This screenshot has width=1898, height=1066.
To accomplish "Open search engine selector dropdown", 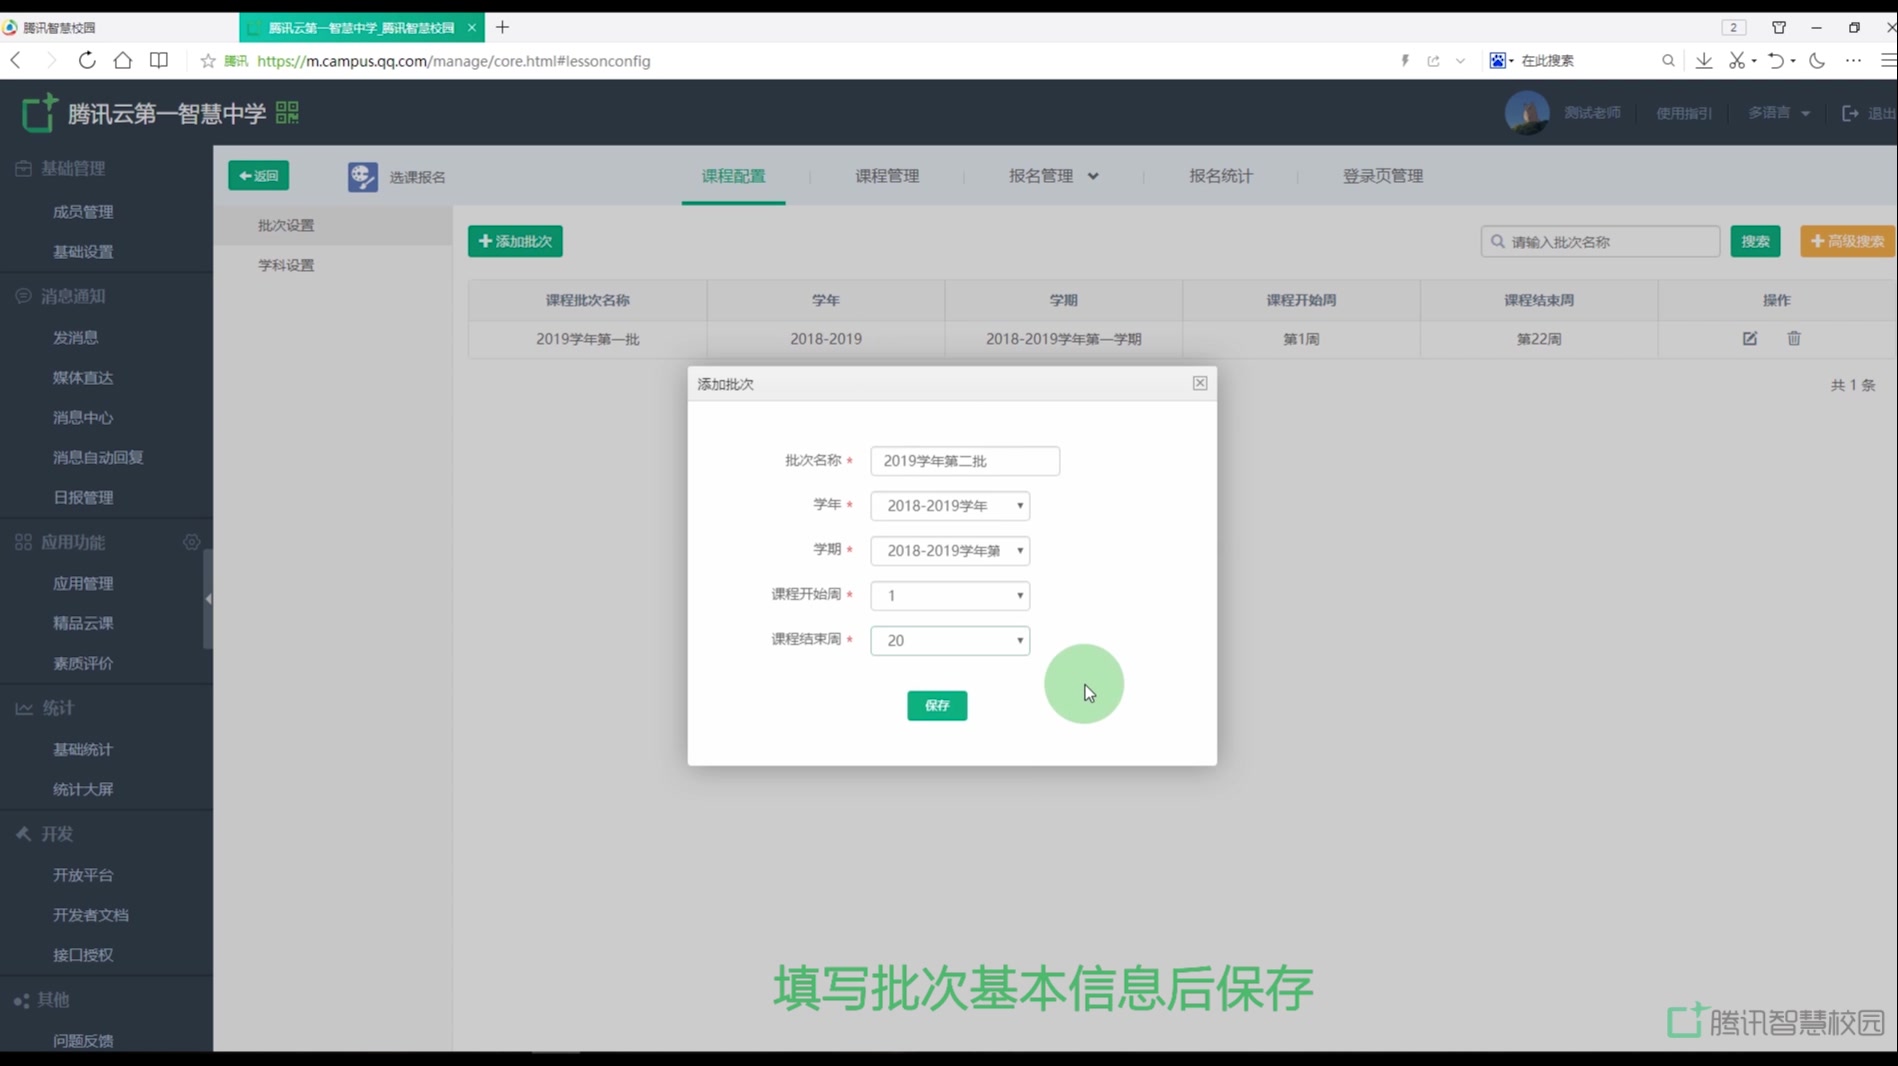I will [x=1502, y=61].
